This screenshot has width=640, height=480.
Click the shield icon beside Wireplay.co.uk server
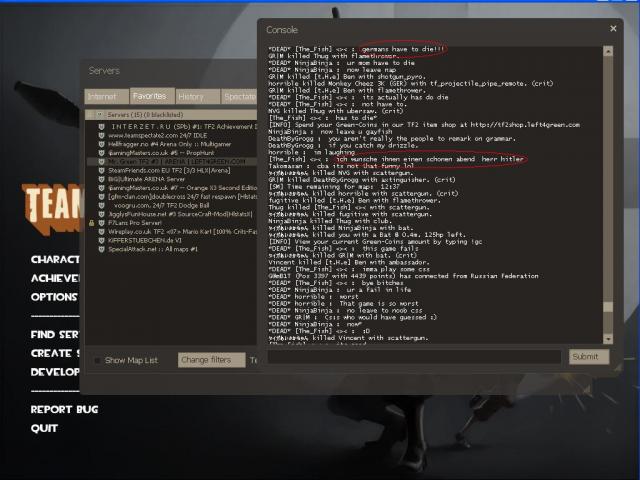pos(102,231)
